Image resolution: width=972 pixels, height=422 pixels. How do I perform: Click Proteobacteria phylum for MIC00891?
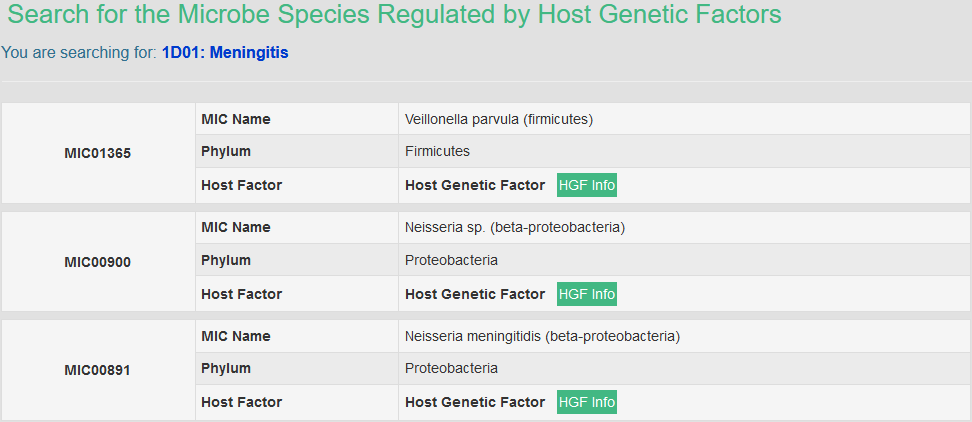[451, 368]
